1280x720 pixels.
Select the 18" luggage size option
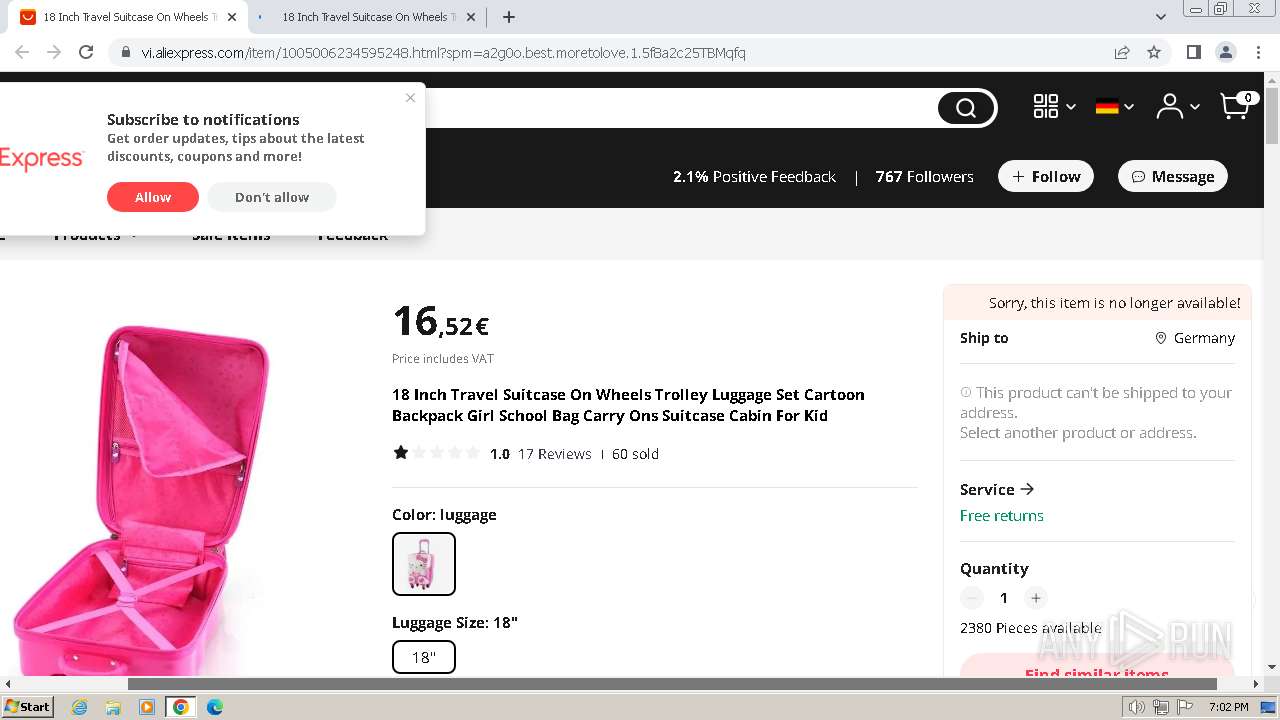[x=424, y=657]
